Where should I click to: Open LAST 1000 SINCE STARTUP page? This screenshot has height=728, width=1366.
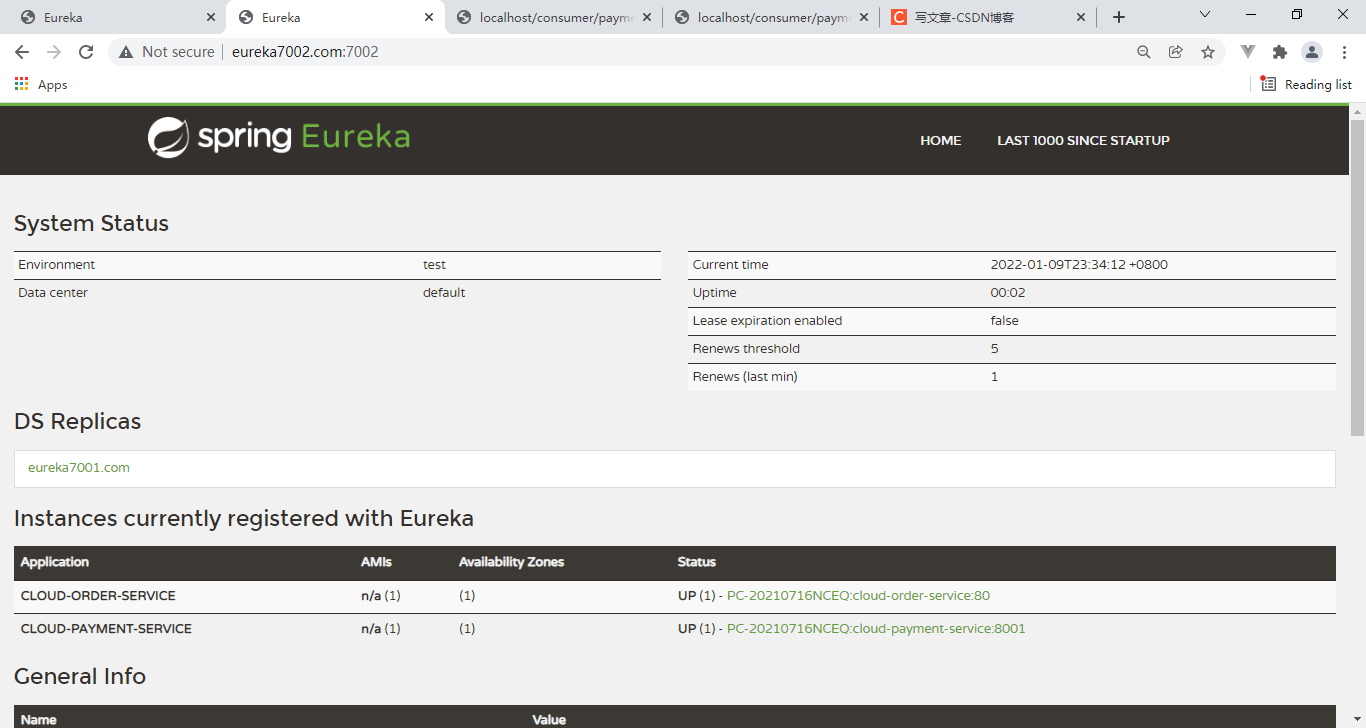click(1083, 141)
